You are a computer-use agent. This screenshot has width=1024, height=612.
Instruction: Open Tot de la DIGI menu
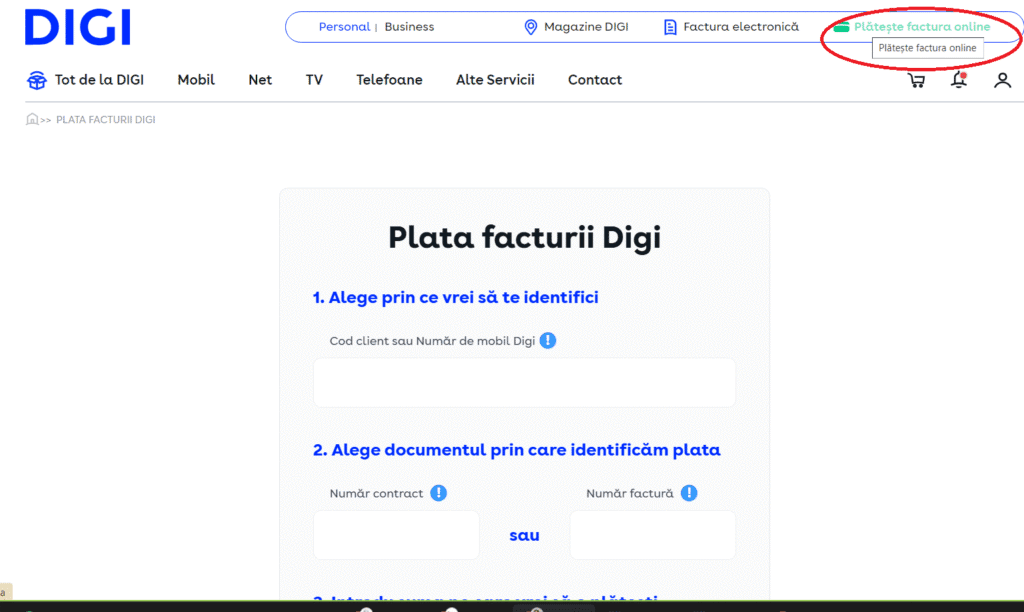pos(99,80)
